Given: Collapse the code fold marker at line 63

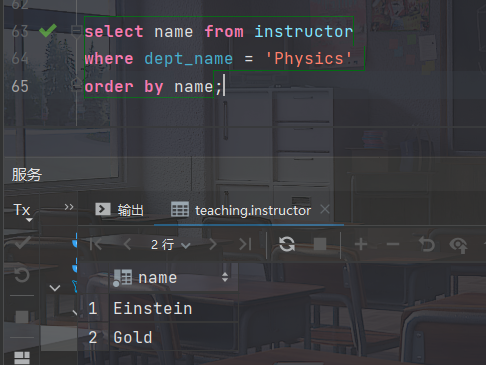Looking at the screenshot, I should (x=76, y=31).
